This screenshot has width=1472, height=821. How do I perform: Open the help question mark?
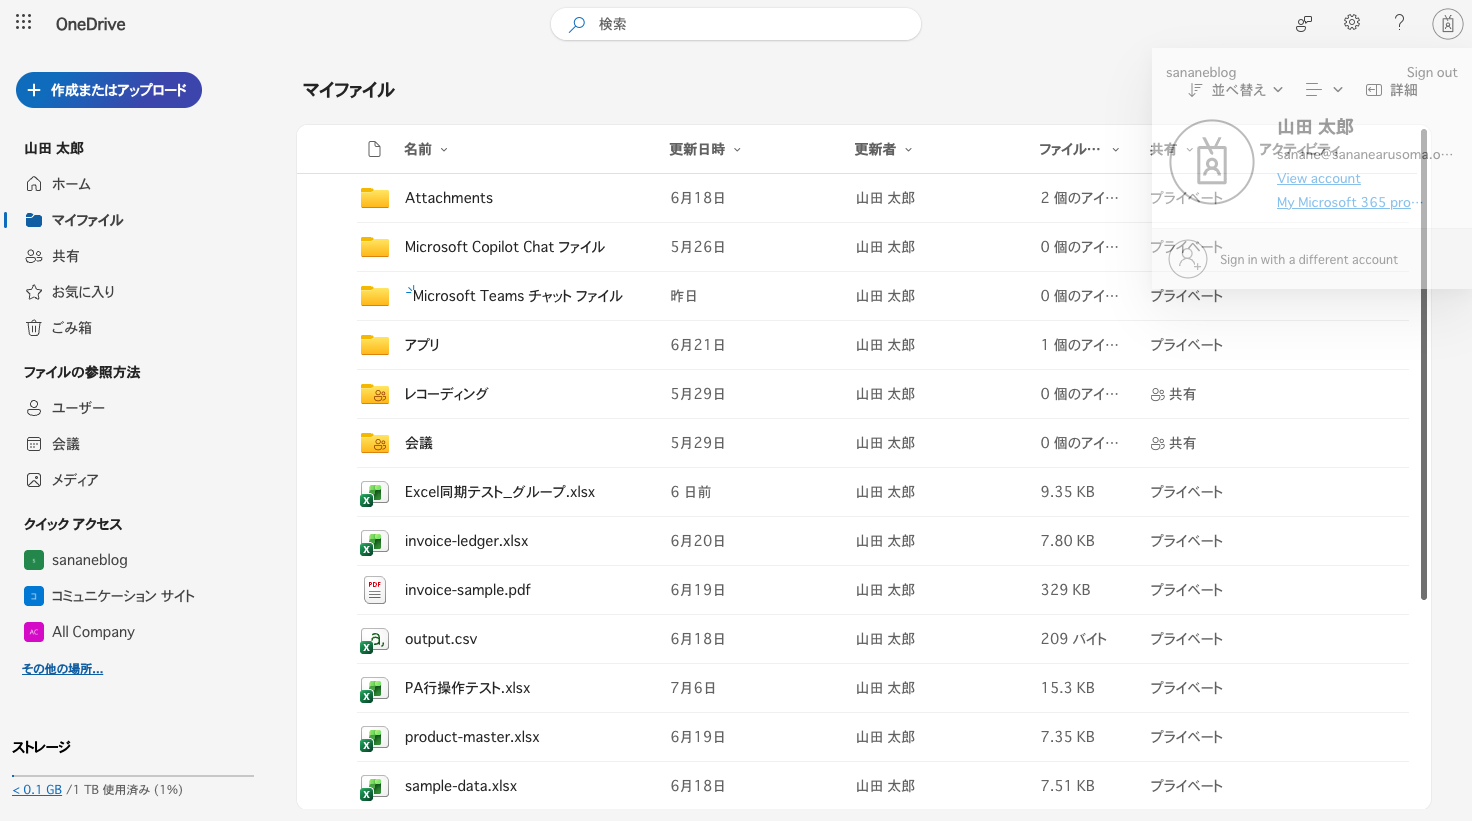click(x=1400, y=23)
